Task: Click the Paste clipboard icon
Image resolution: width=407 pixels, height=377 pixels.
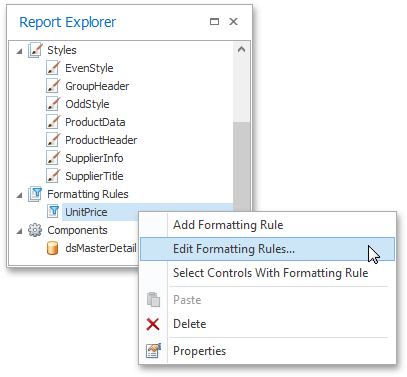Action: [153, 299]
